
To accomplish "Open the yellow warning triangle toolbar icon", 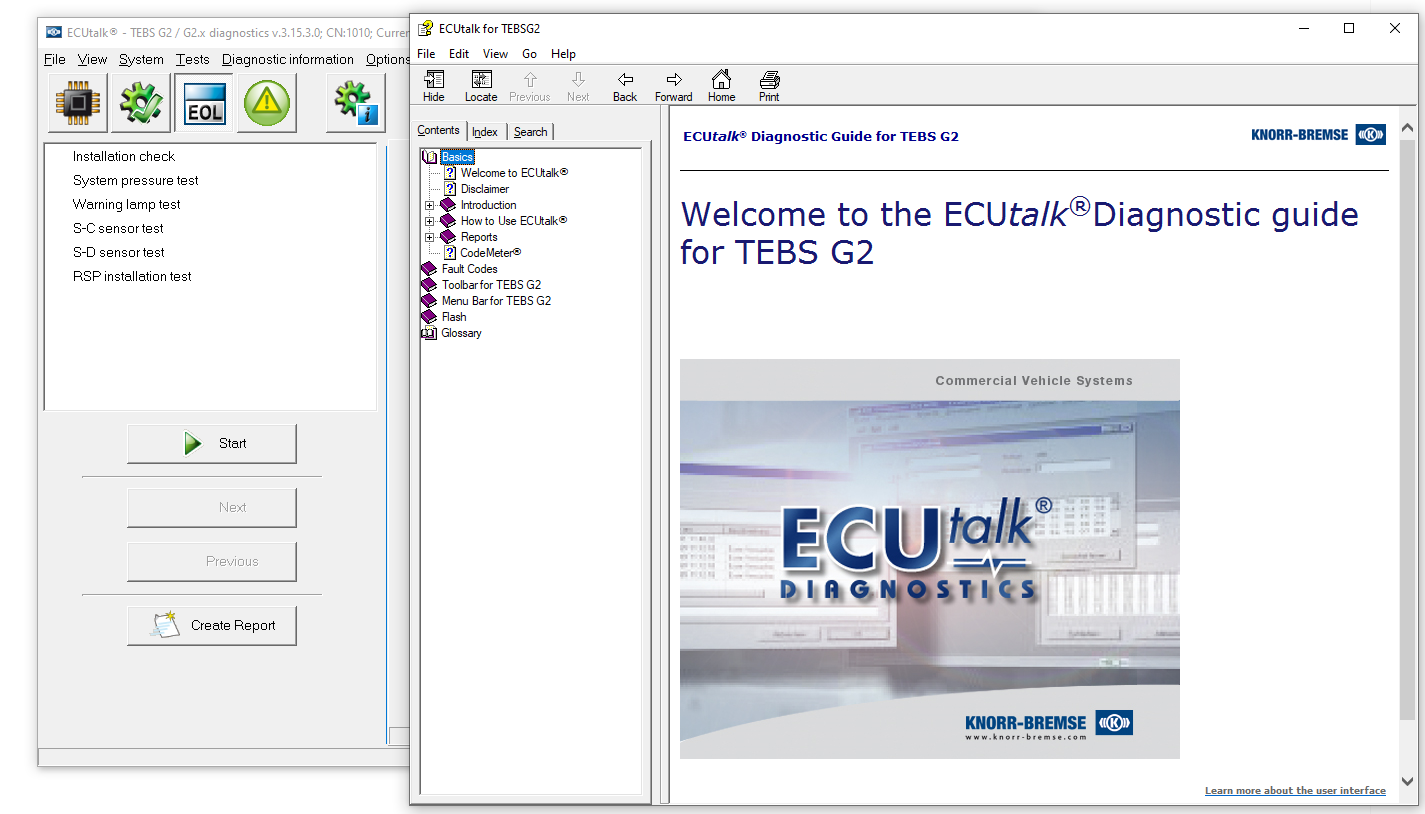I will click(x=266, y=103).
